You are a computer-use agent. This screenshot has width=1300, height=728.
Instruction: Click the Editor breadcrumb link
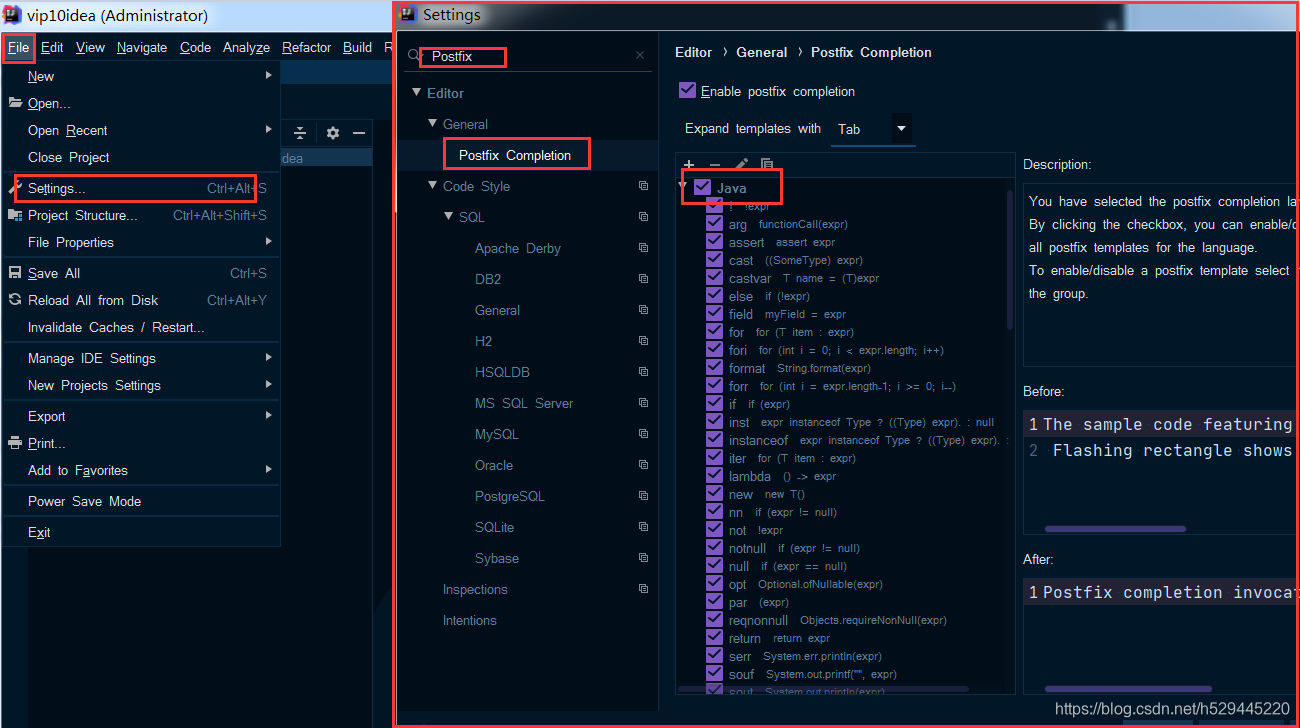coord(694,52)
